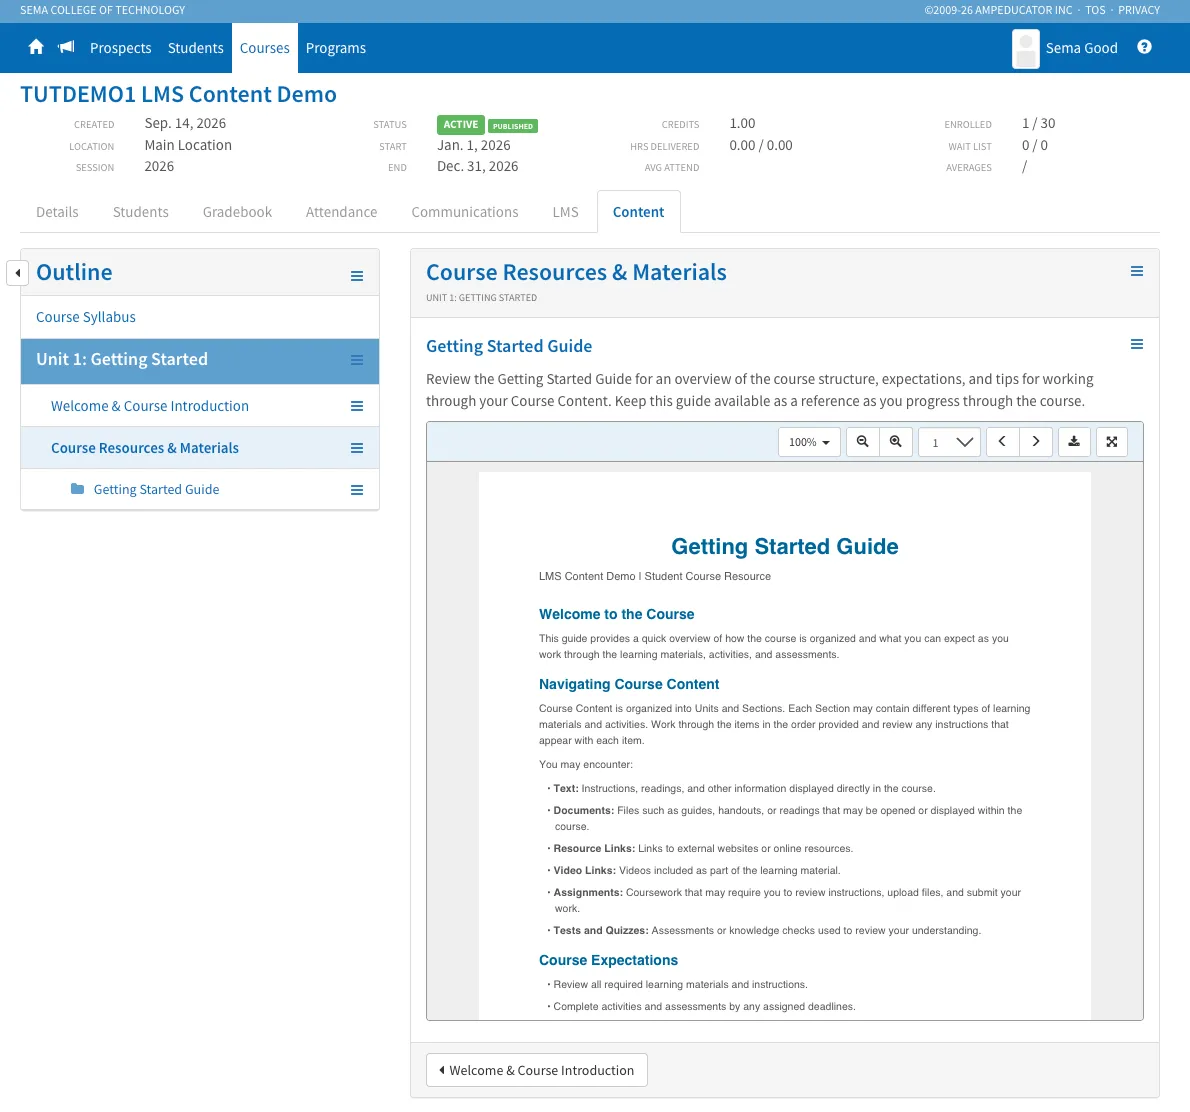Open Prospects in the top navigation
The image size is (1190, 1112).
[121, 48]
